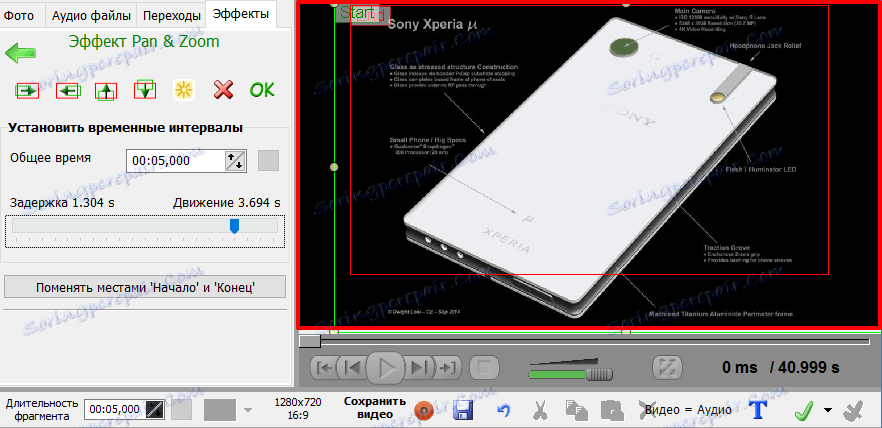This screenshot has width=882, height=428.
Task: Click the green checkmark apply icon
Action: click(x=804, y=411)
